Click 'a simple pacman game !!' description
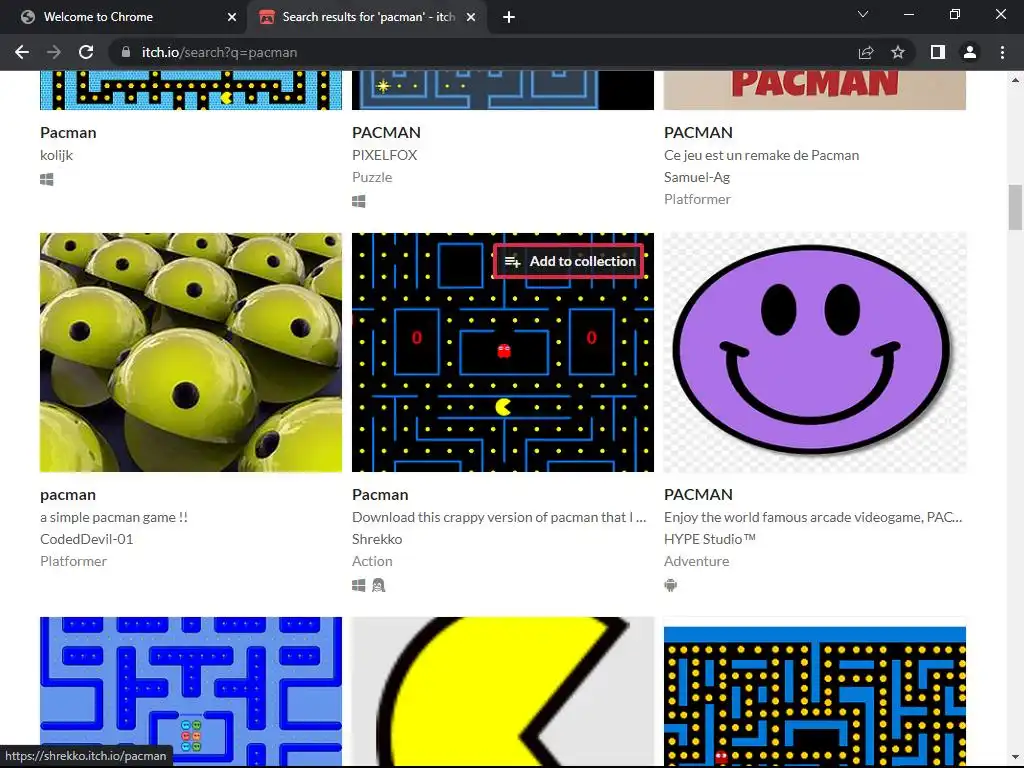This screenshot has height=768, width=1024. point(114,517)
